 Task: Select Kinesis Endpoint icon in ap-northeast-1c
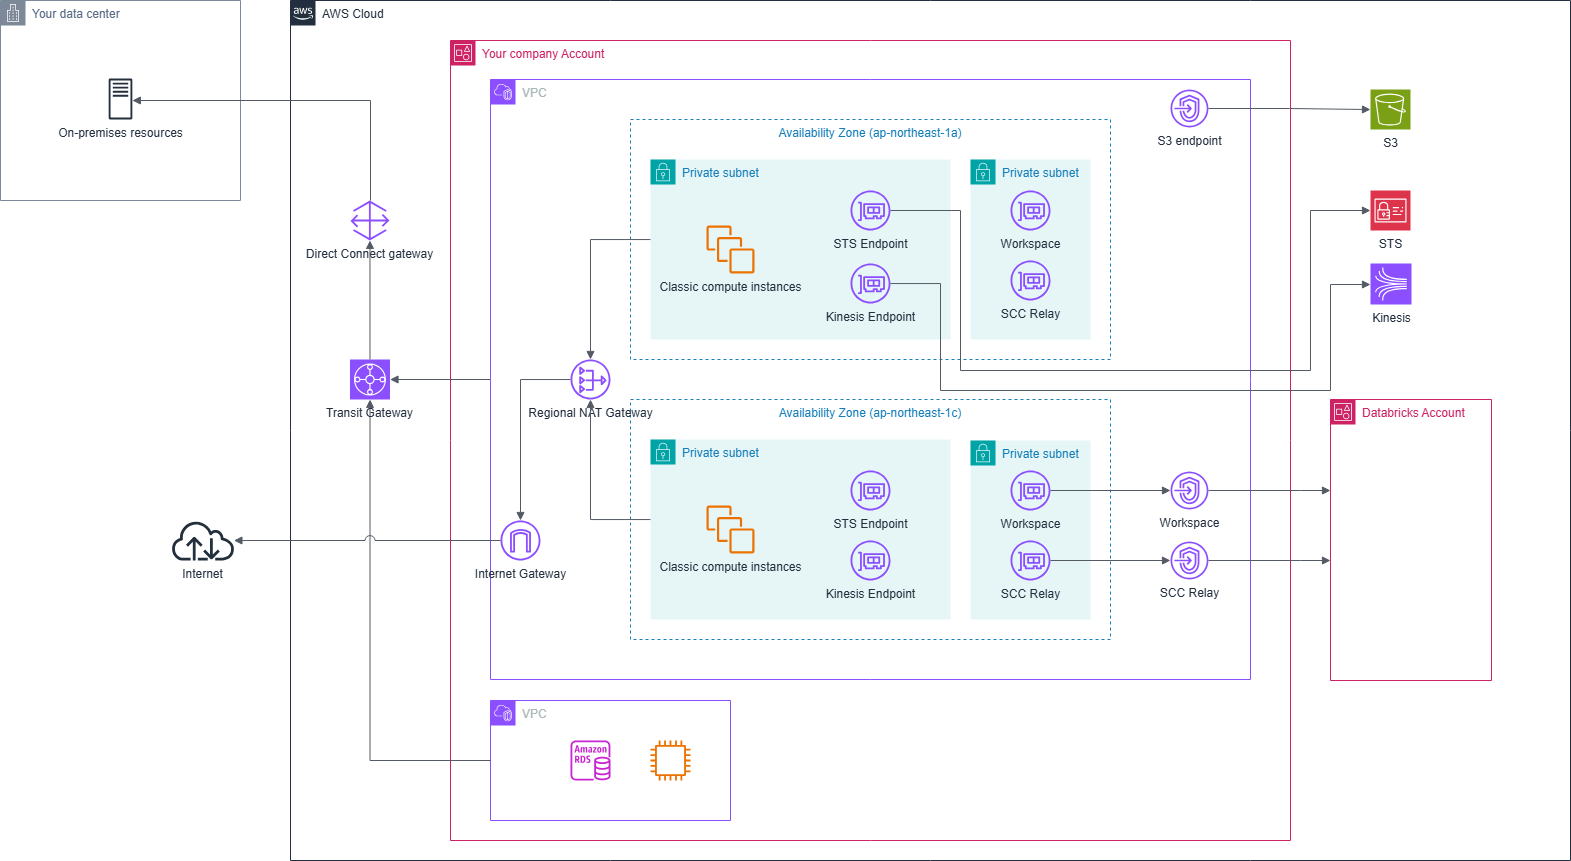[x=870, y=561]
